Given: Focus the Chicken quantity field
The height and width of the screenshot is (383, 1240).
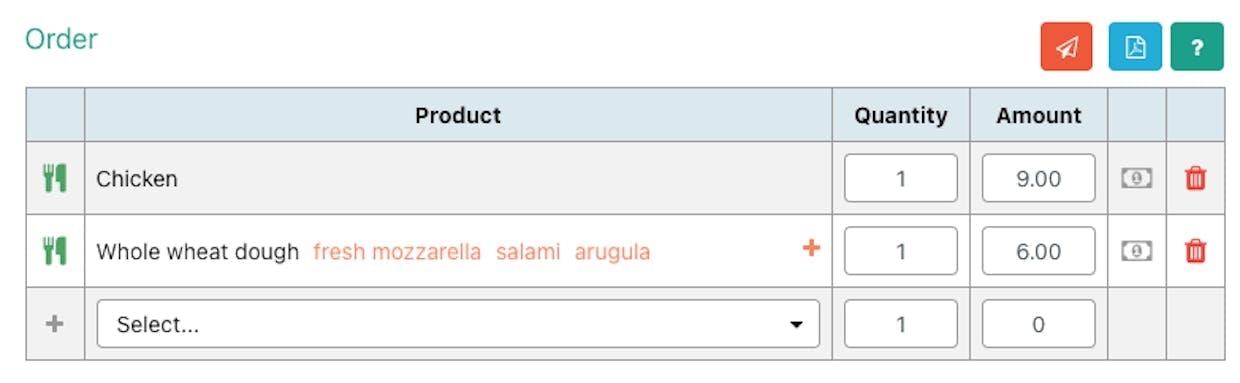Looking at the screenshot, I should [901, 178].
